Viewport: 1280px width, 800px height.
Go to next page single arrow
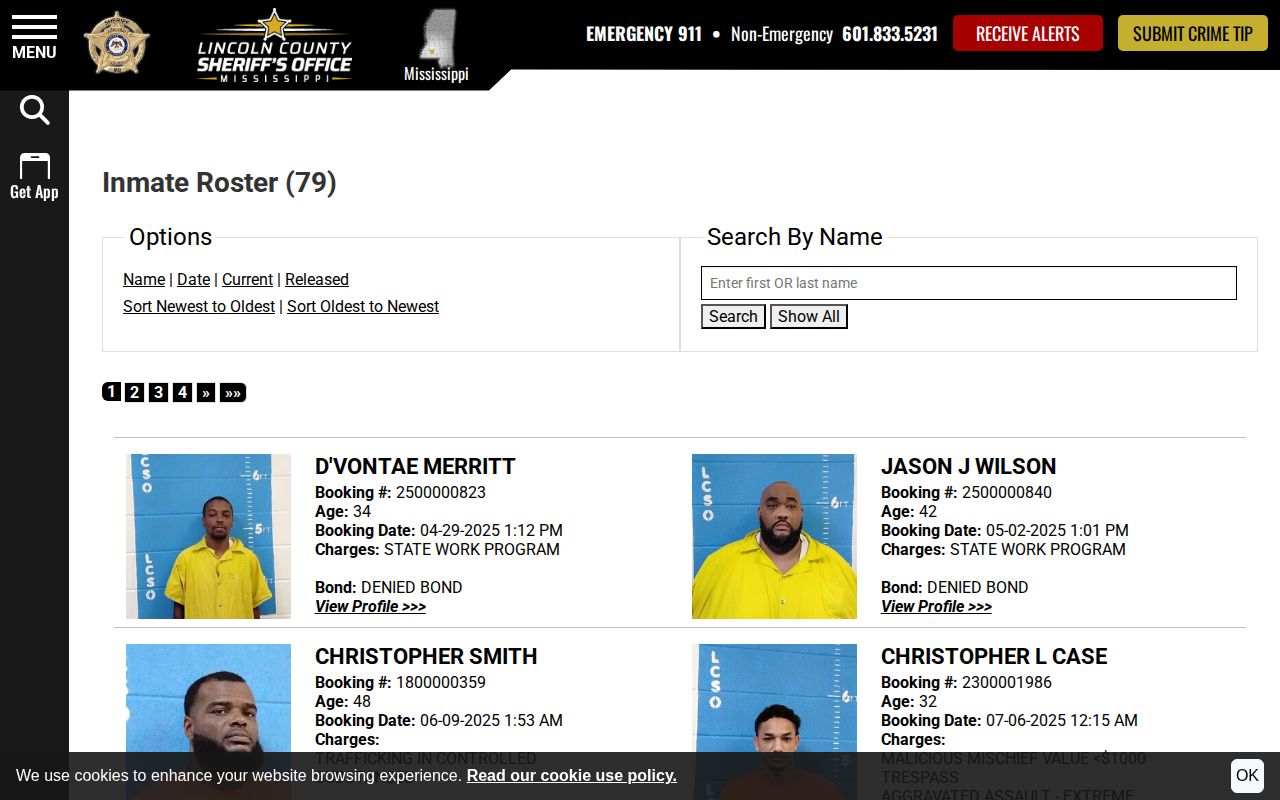pos(206,392)
